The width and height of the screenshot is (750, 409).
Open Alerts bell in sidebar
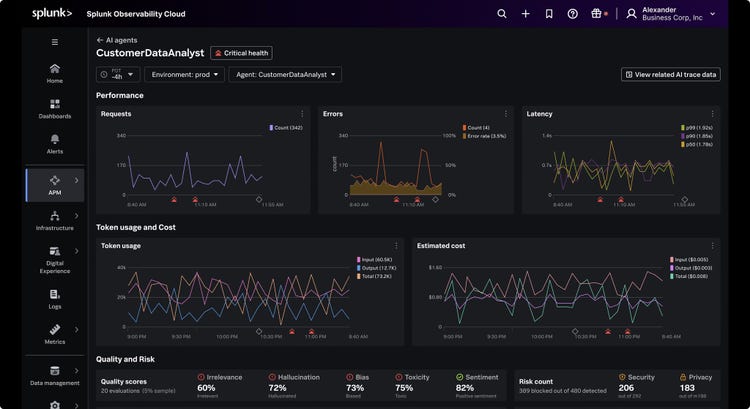pyautogui.click(x=55, y=144)
